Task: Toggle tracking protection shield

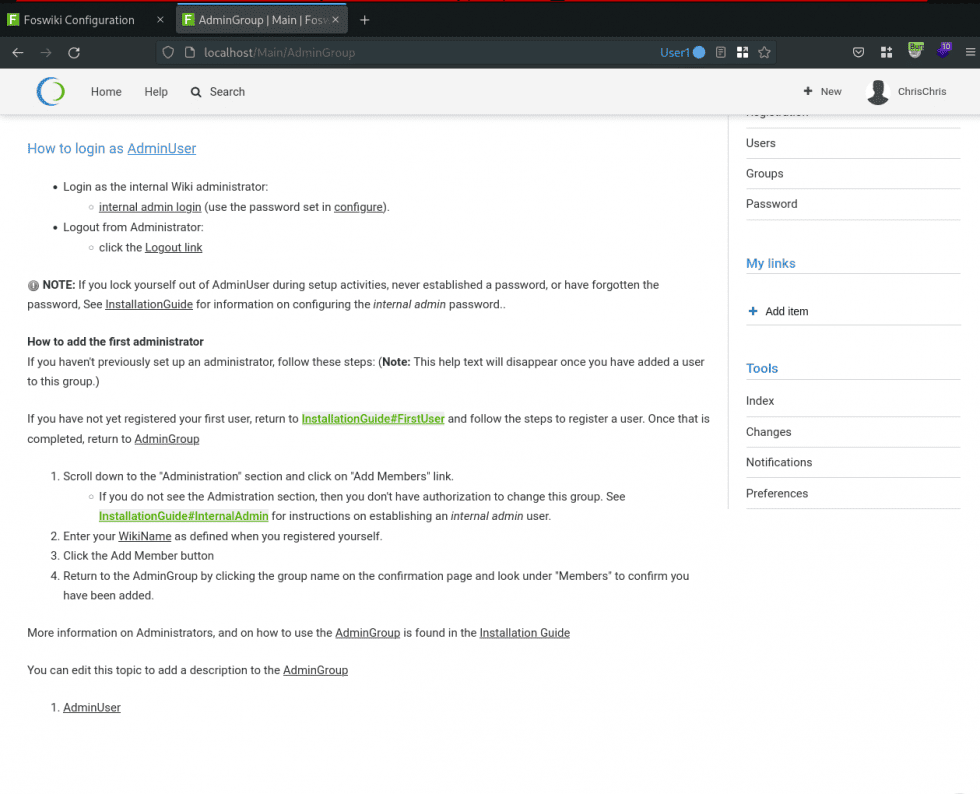Action: click(167, 52)
